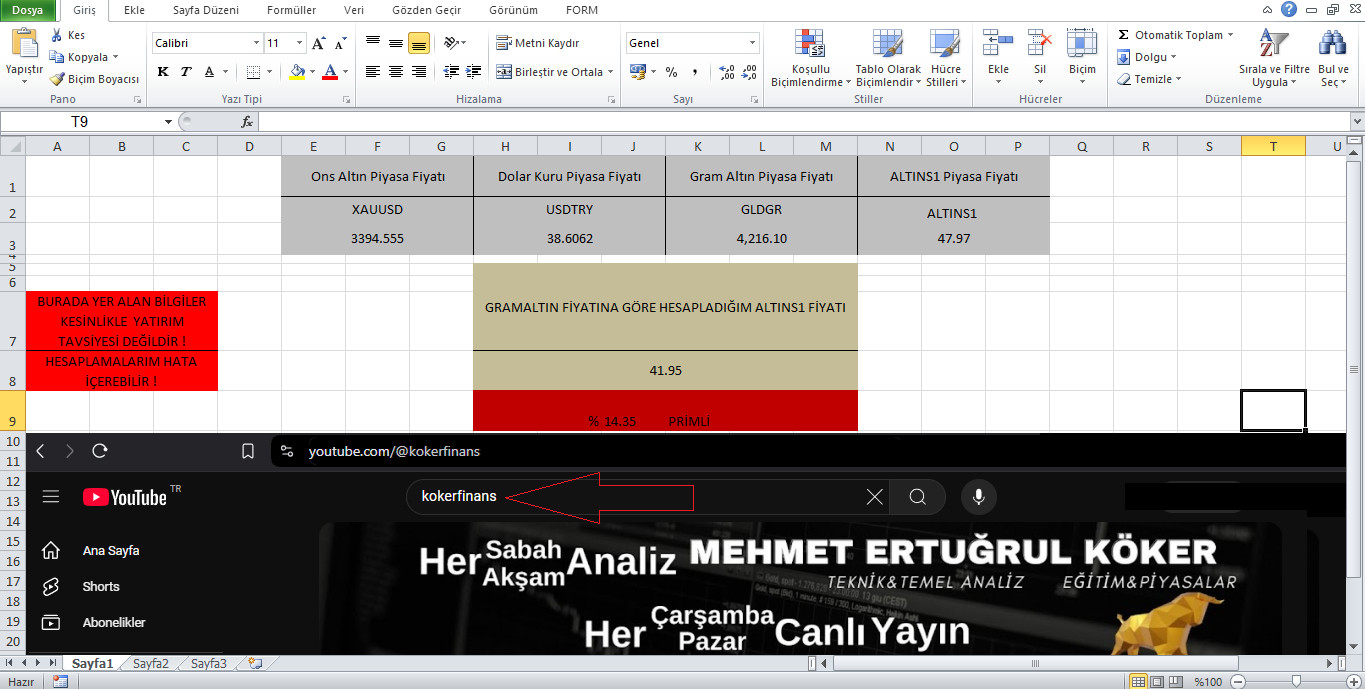Select the Sayfa3 sheet tab

[x=209, y=663]
